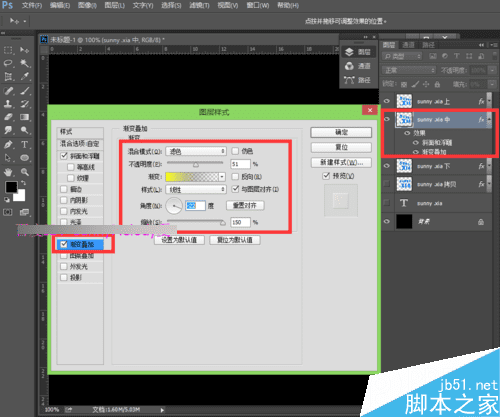Screen dimensions: 500x417
Task: Select the Brush tool
Action: [x=24, y=90]
